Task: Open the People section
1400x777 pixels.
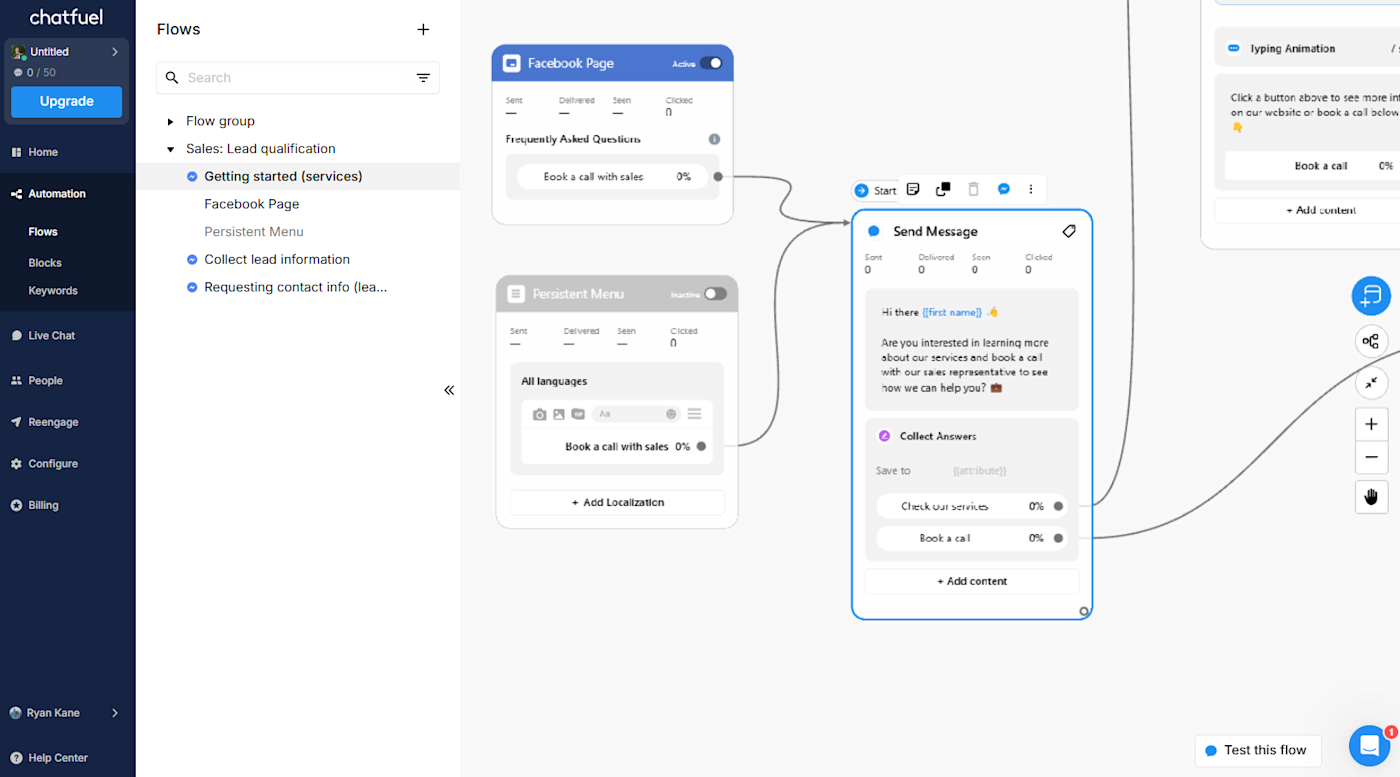Action: 45,381
